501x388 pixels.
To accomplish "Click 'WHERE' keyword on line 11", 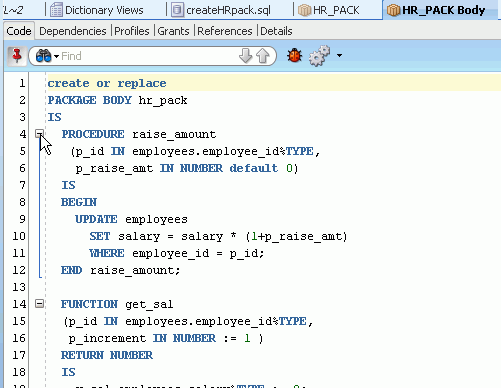I will point(107,253).
